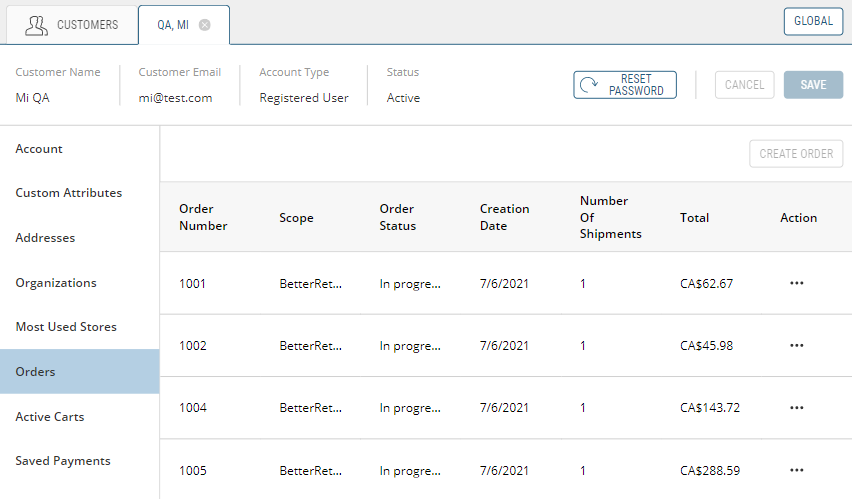Click the Create Order button
Screen dimensions: 852x499
pyautogui.click(x=796, y=154)
